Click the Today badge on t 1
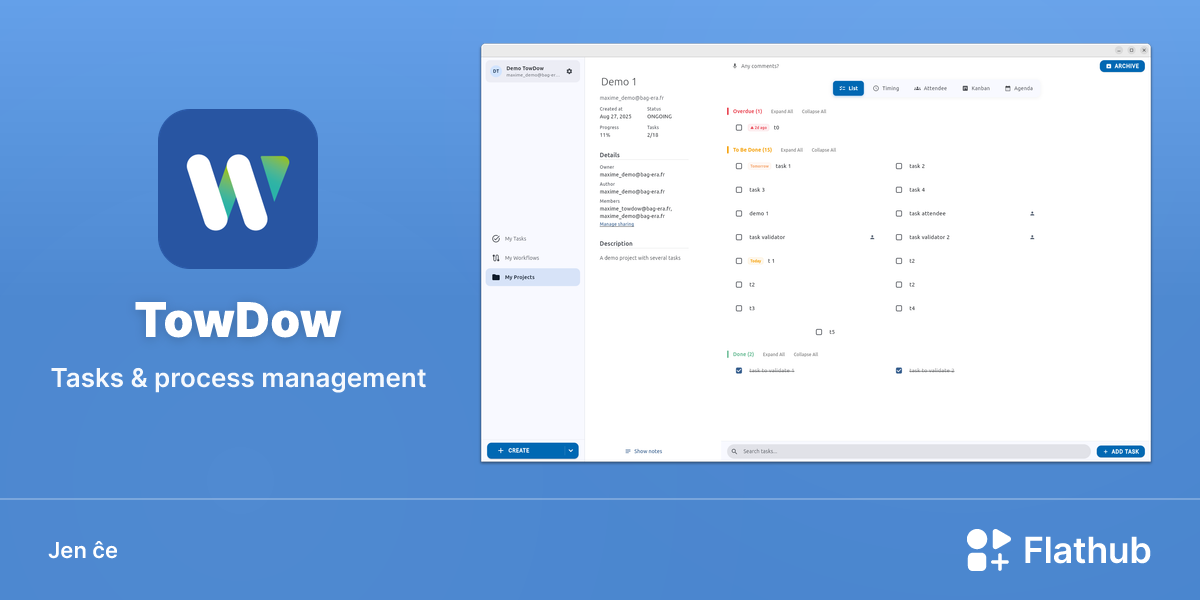 [x=755, y=261]
